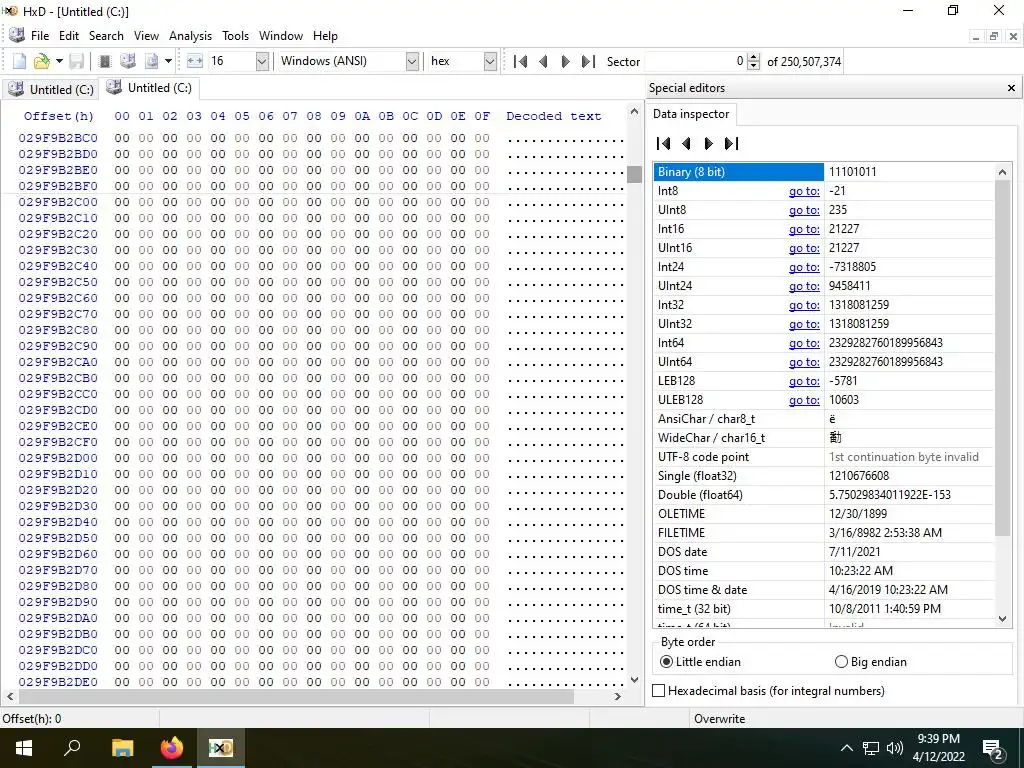Click the hex view vertical scrollbar thumb
This screenshot has height=768, width=1024.
pos(634,174)
